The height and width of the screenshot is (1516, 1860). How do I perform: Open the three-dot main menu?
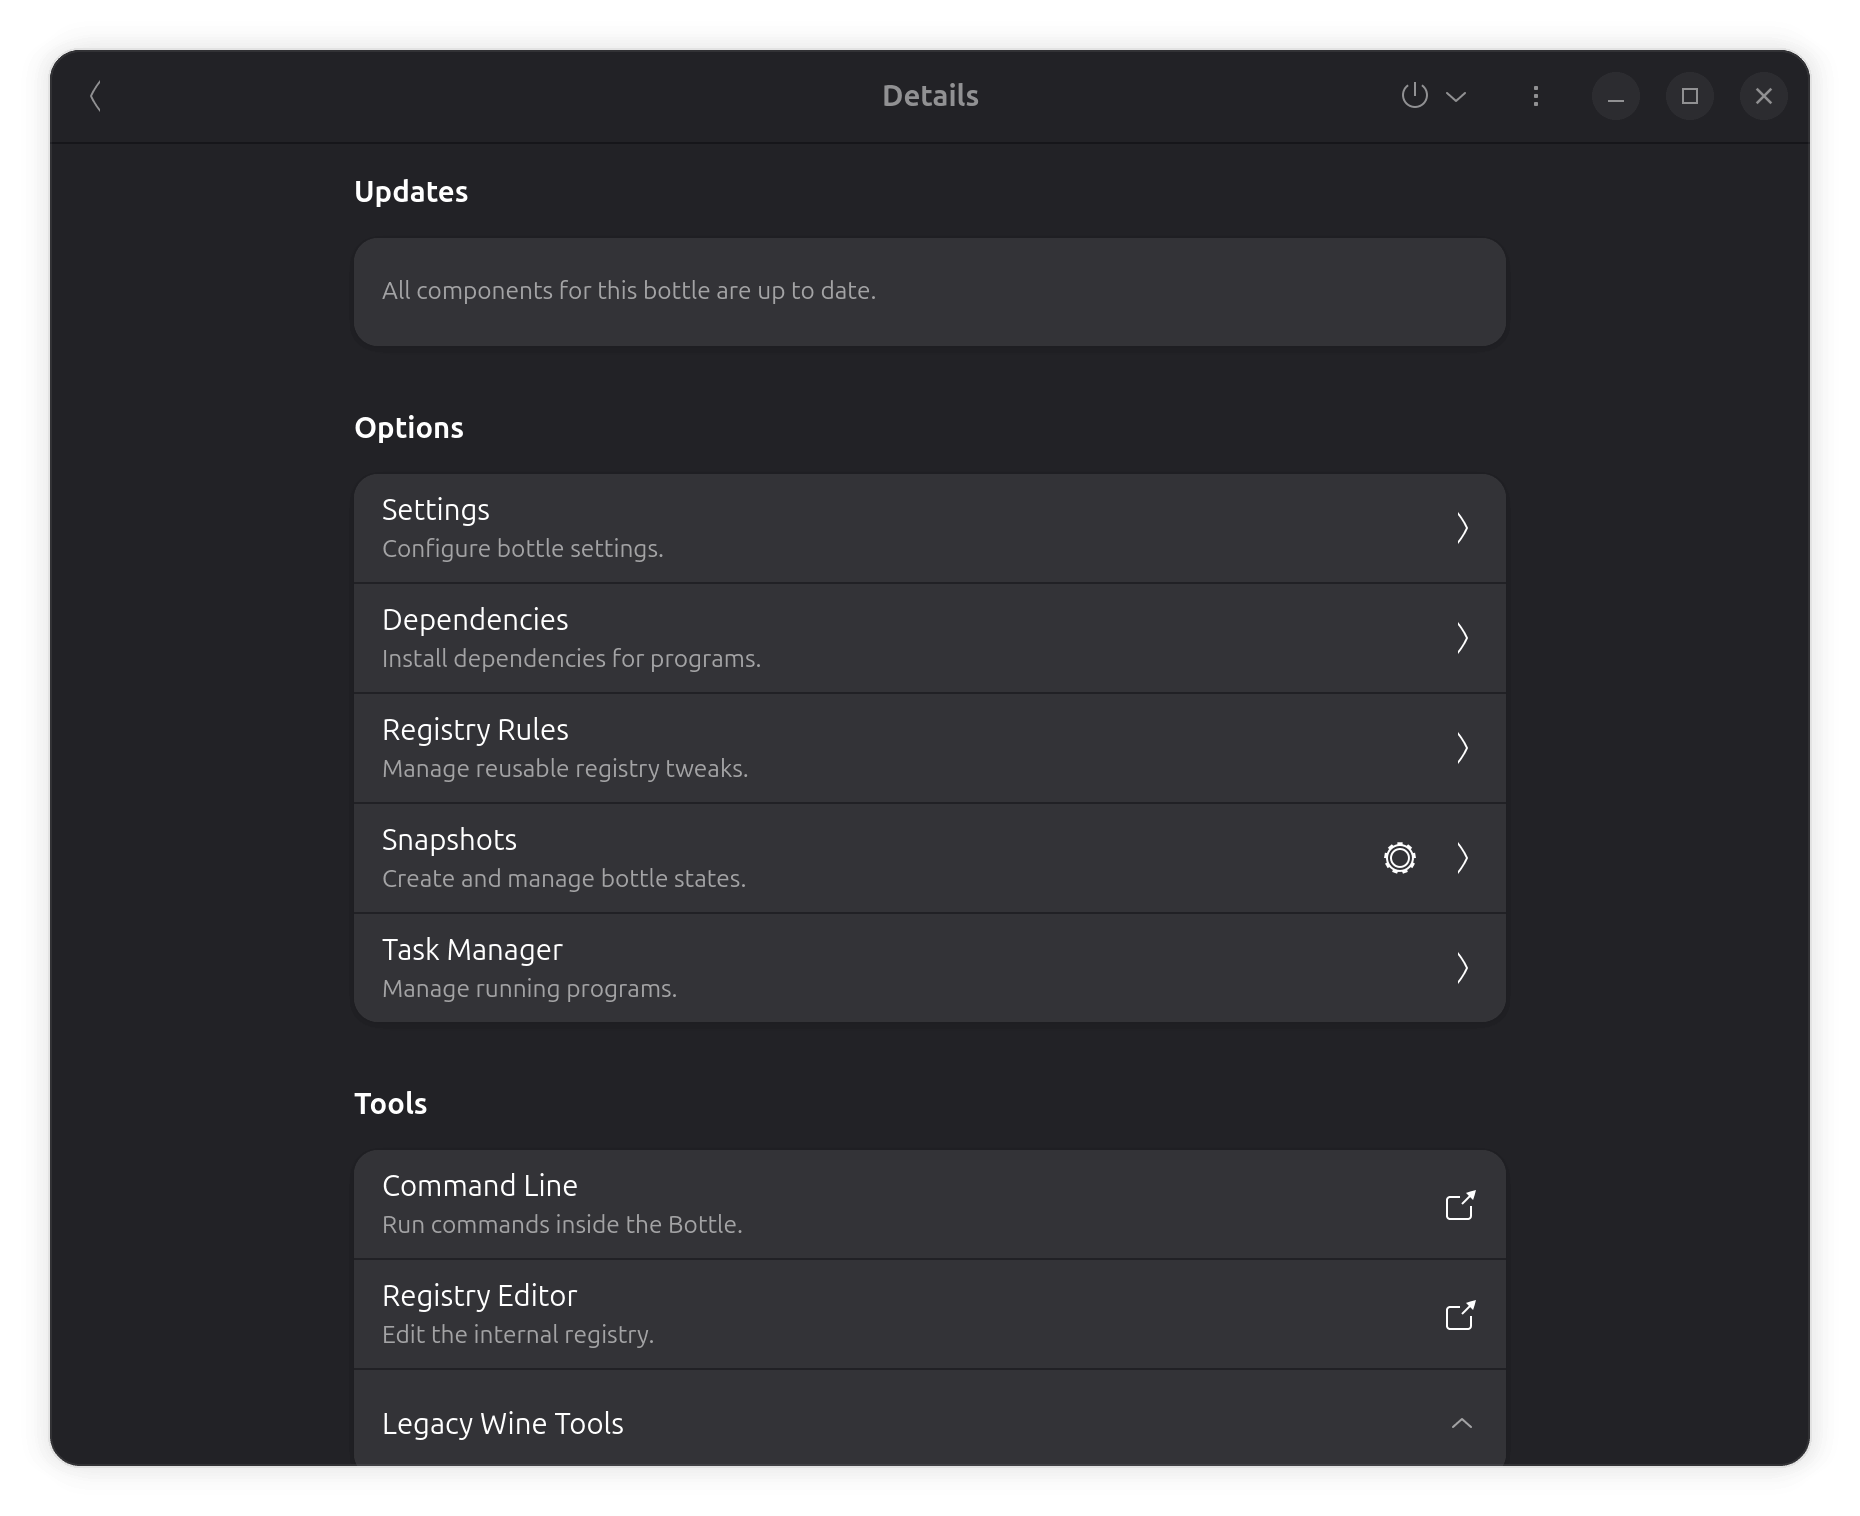[x=1536, y=96]
